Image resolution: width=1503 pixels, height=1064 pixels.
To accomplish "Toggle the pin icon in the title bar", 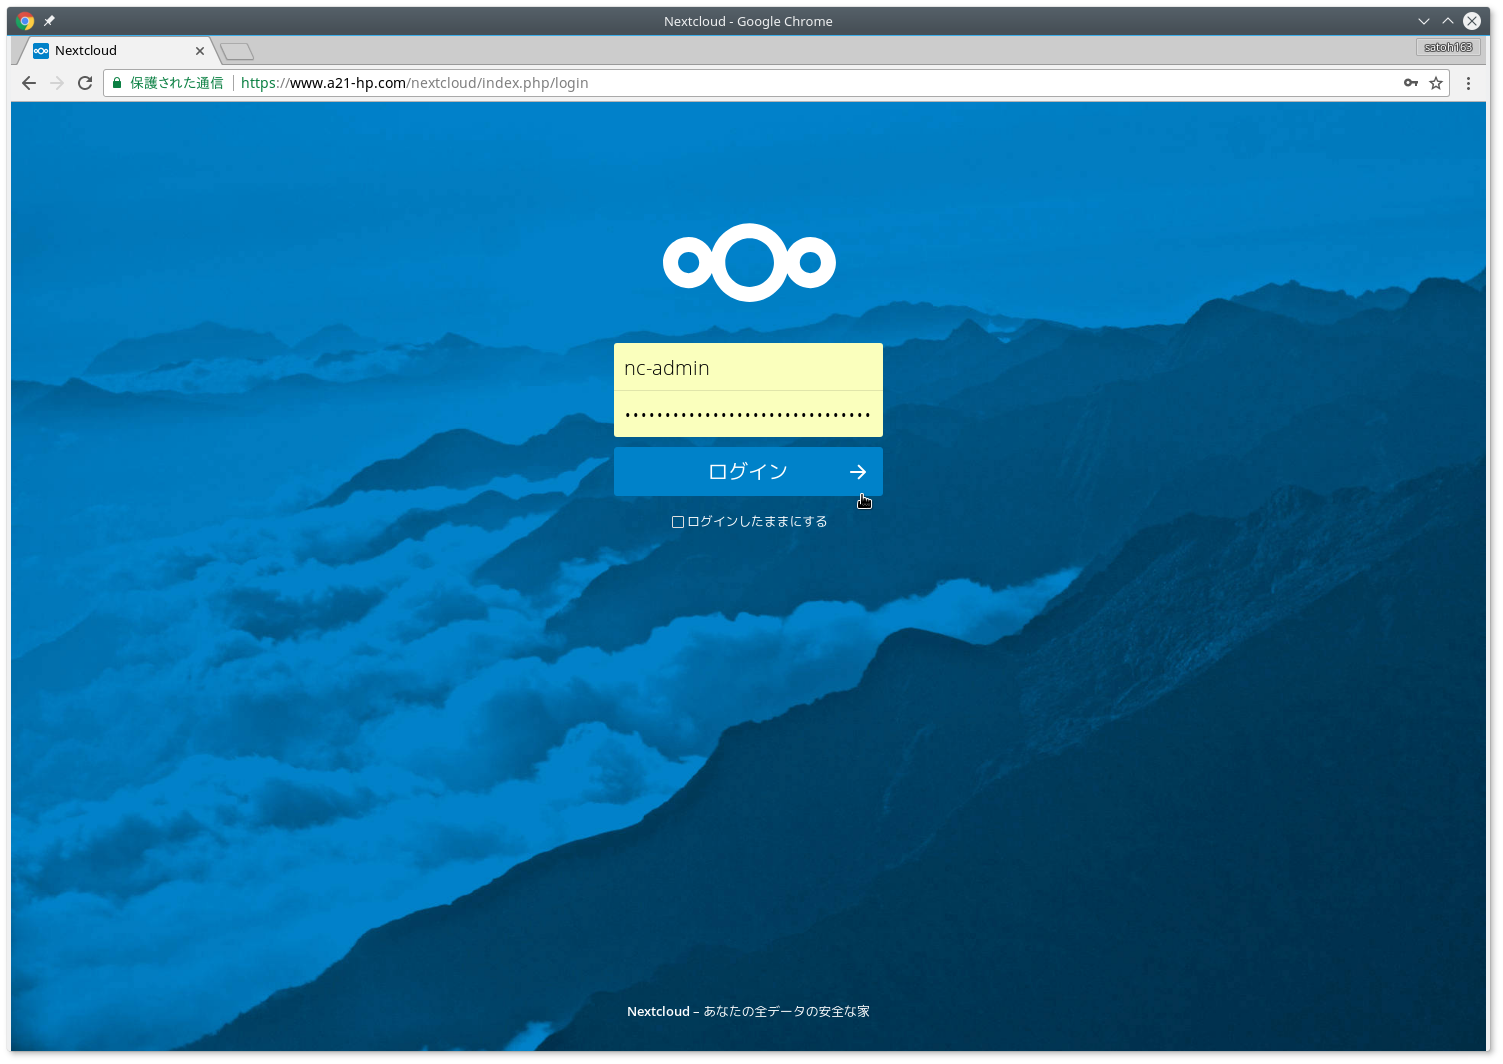I will pos(49,21).
